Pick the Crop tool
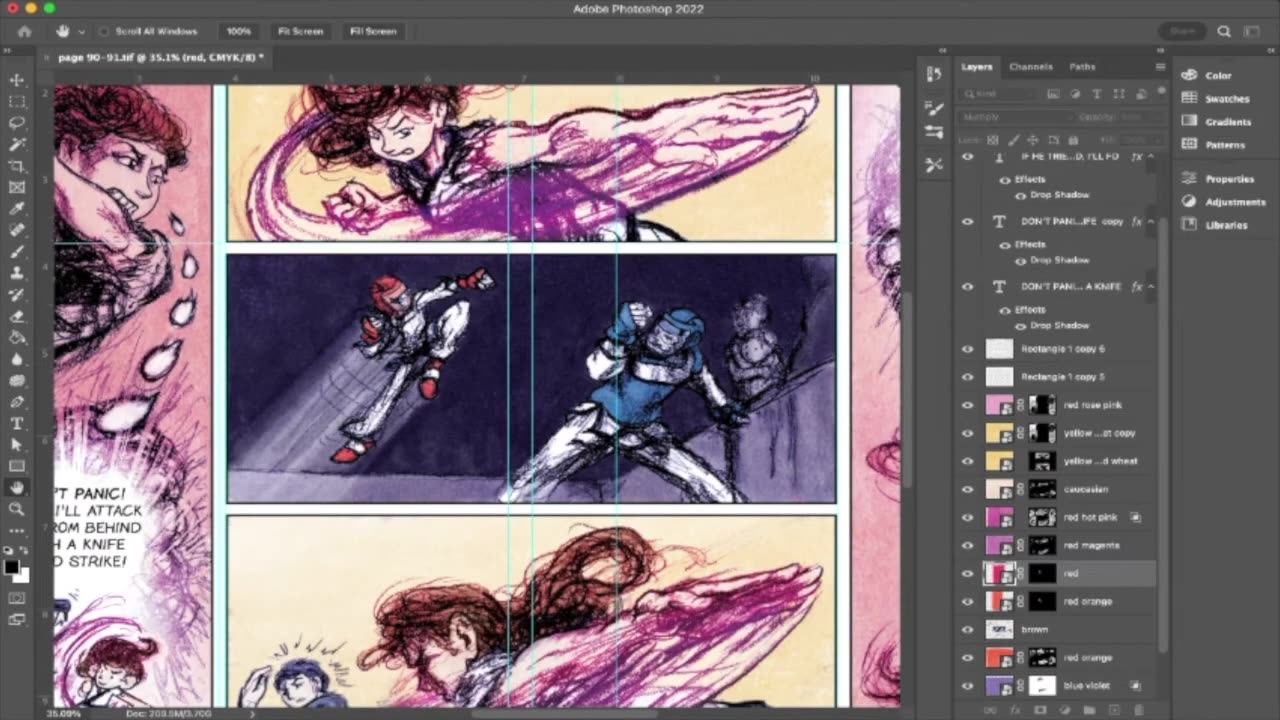This screenshot has width=1280, height=720. coord(17,166)
